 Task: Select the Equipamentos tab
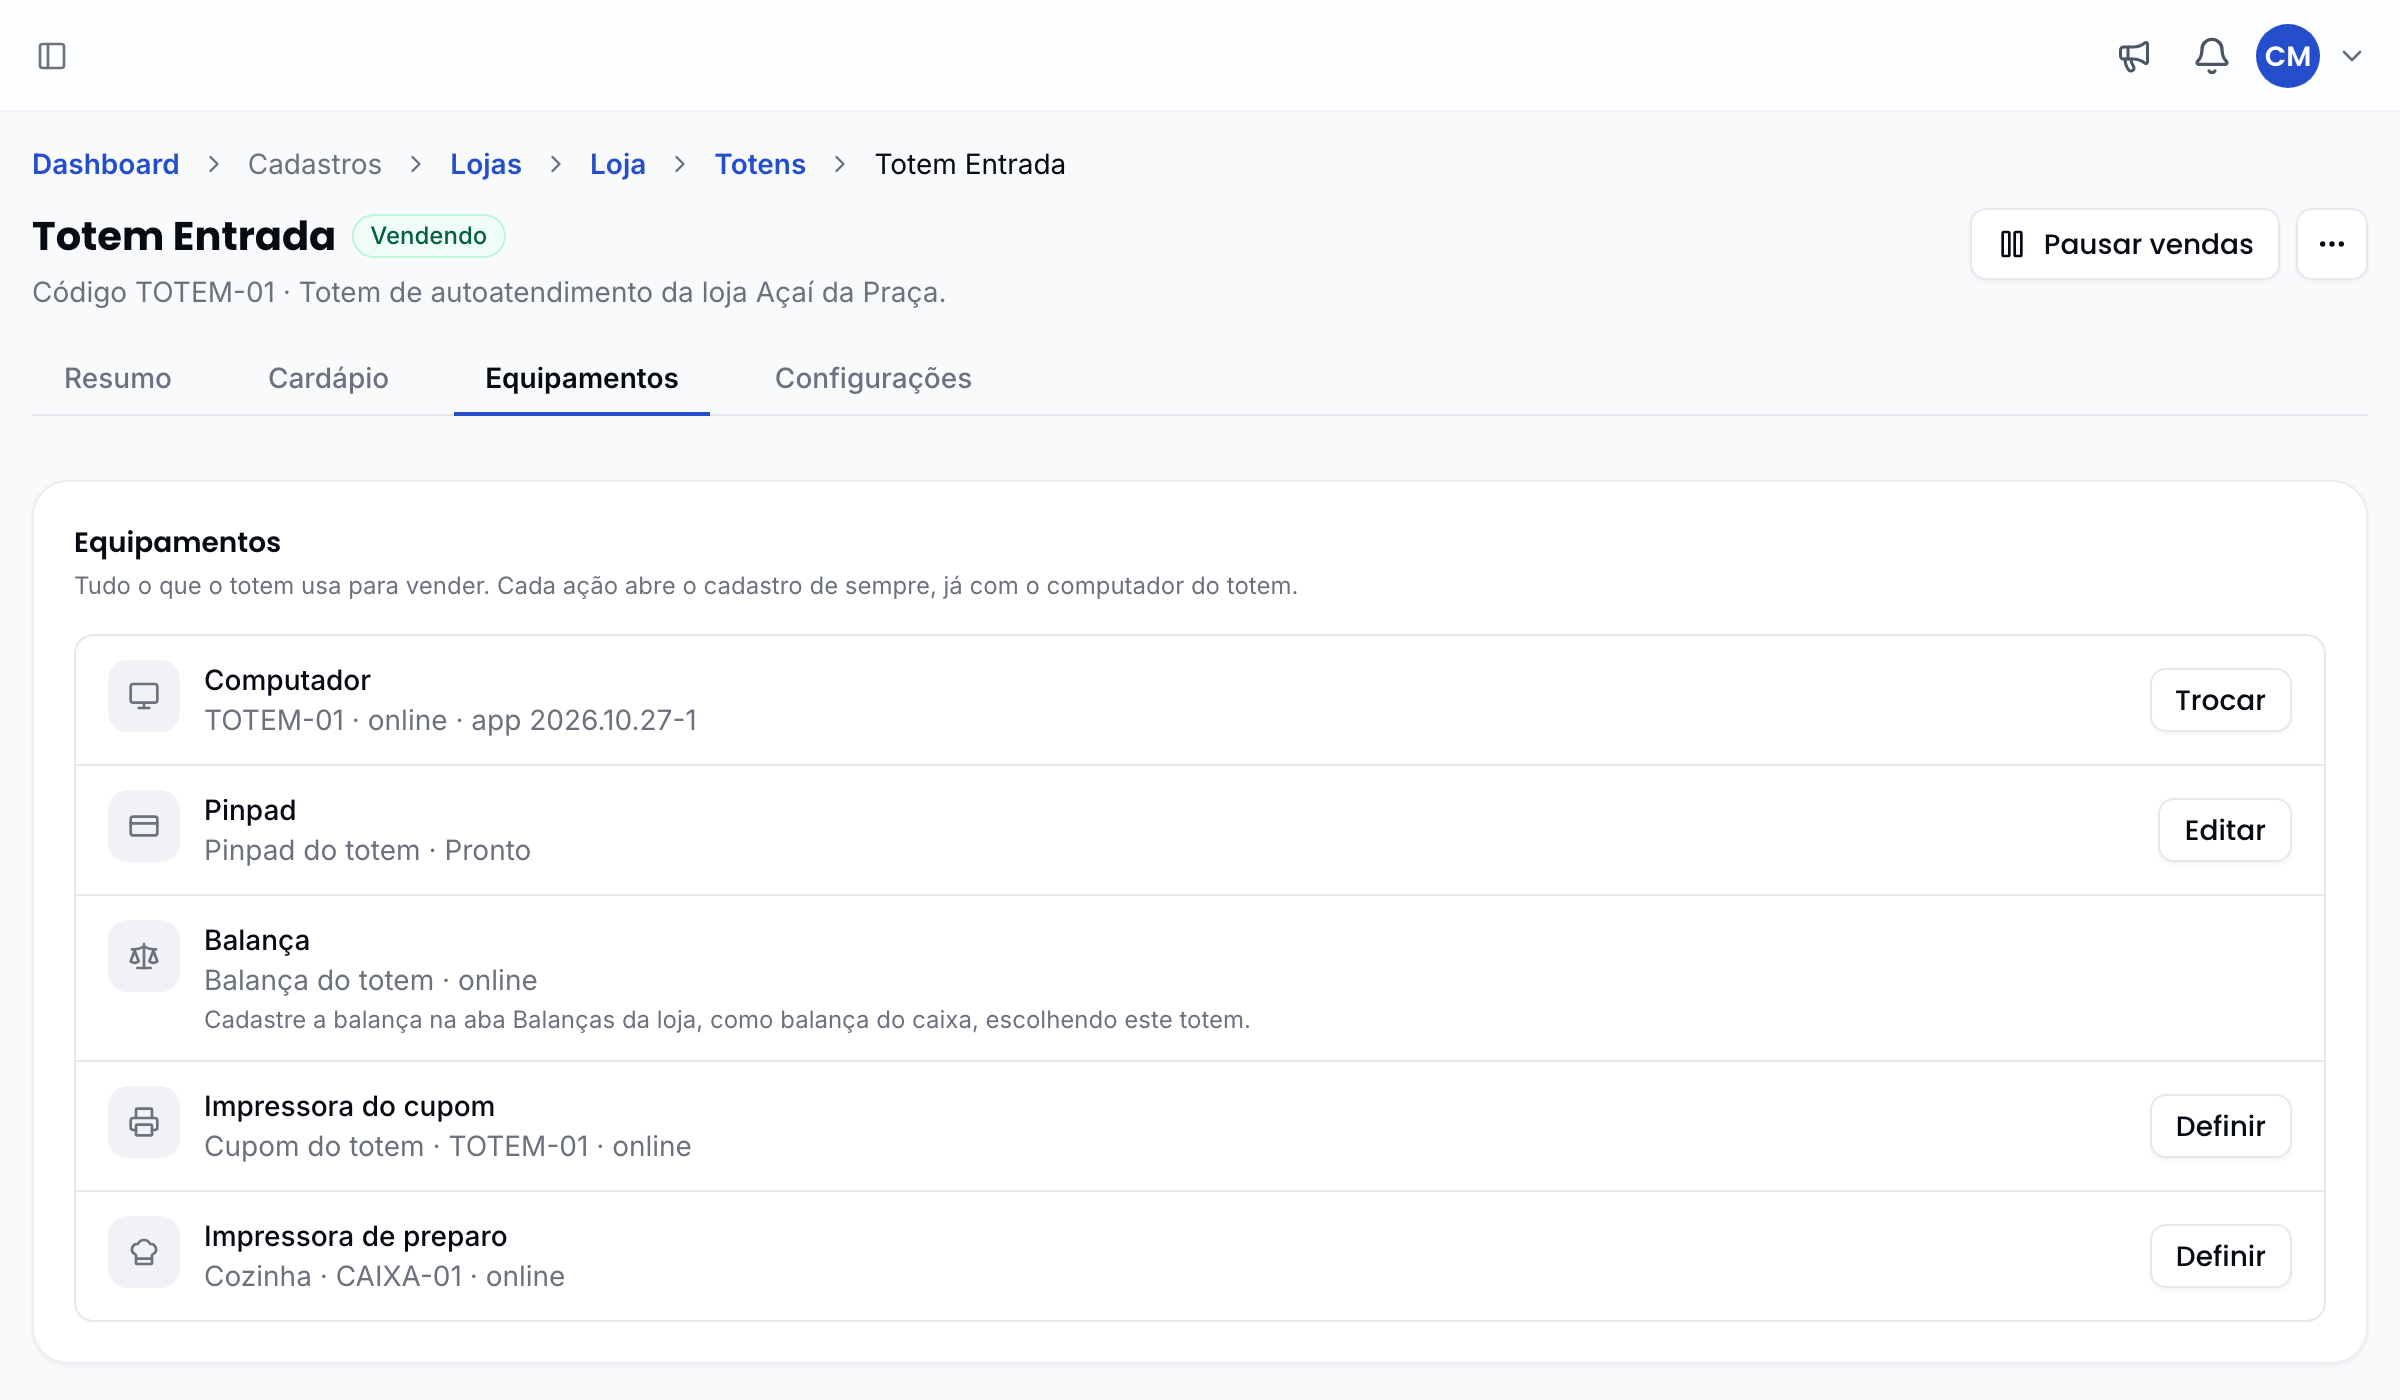point(582,378)
